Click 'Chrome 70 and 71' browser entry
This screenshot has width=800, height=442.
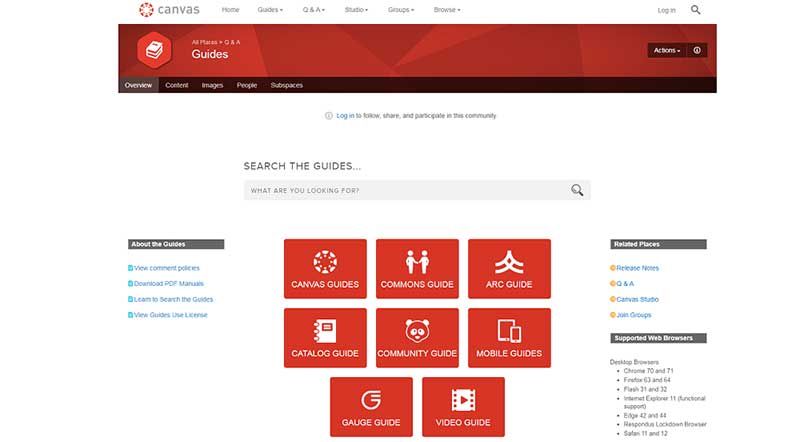[648, 371]
